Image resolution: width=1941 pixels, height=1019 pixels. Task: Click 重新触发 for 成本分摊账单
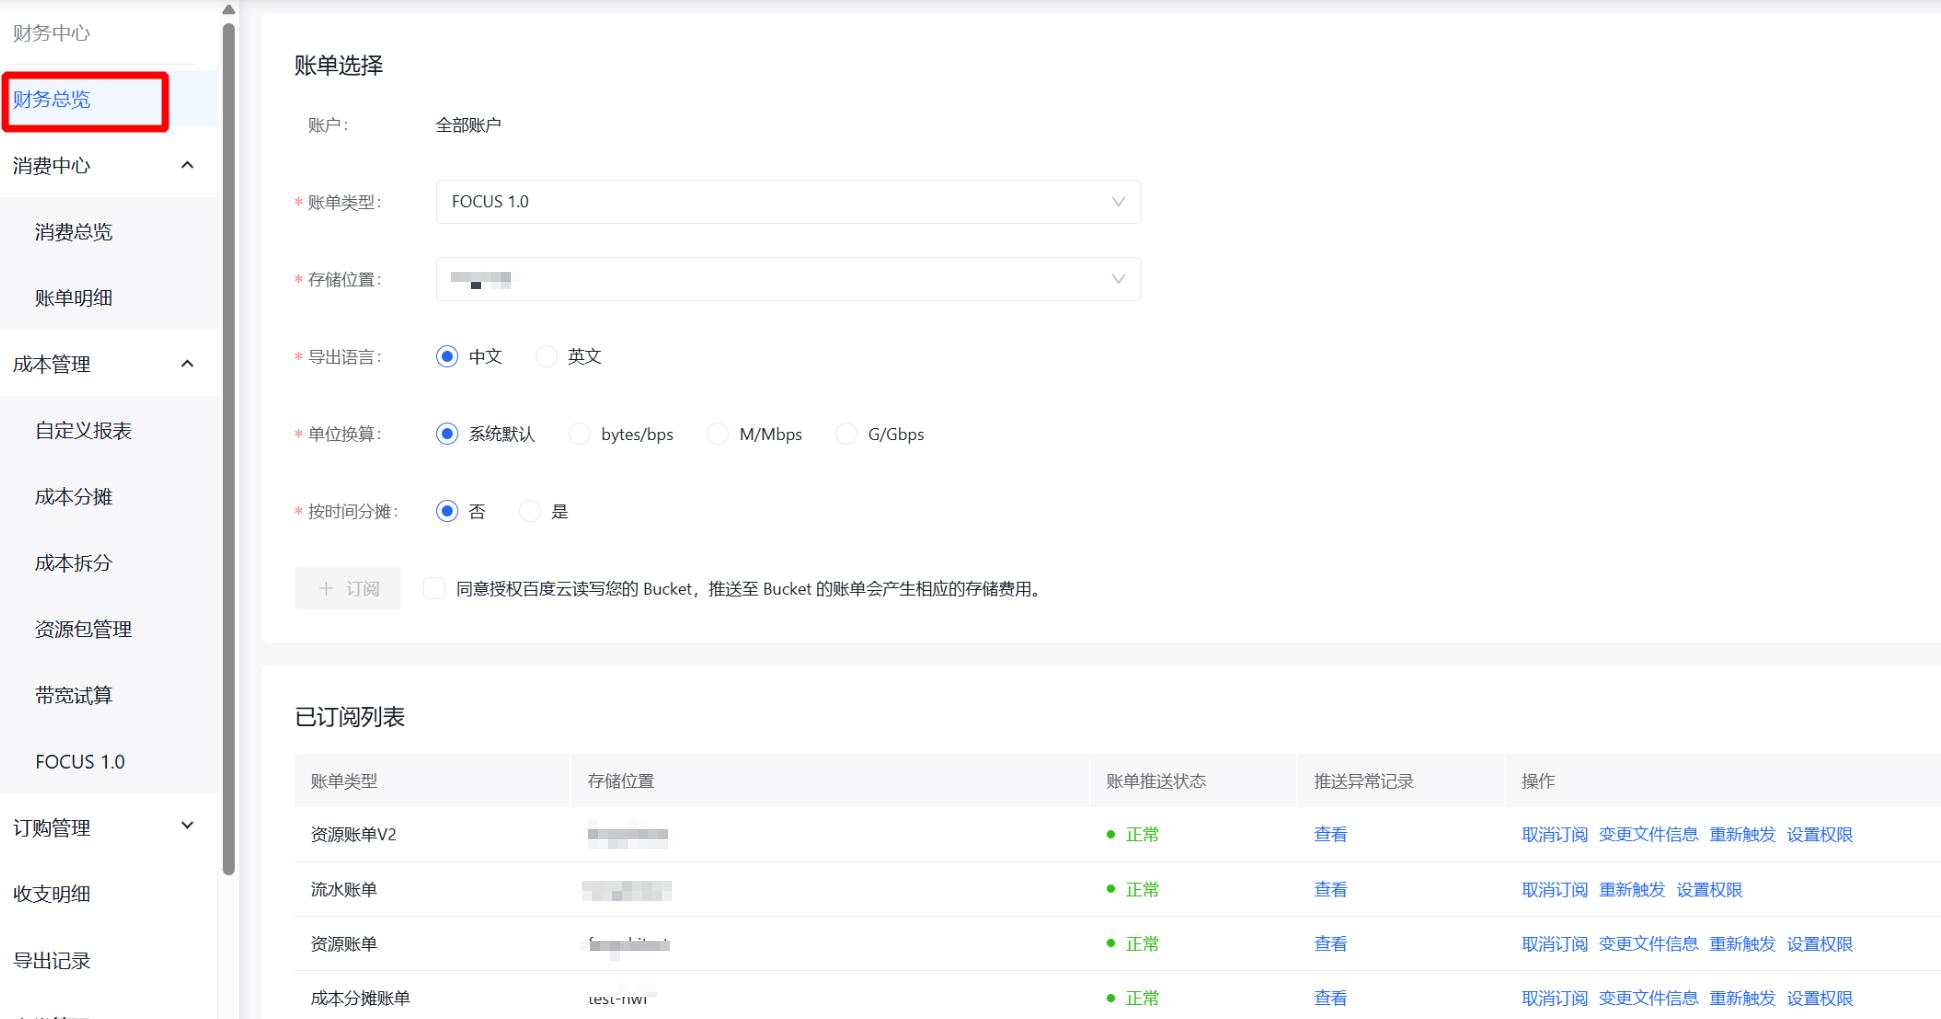coord(1742,998)
